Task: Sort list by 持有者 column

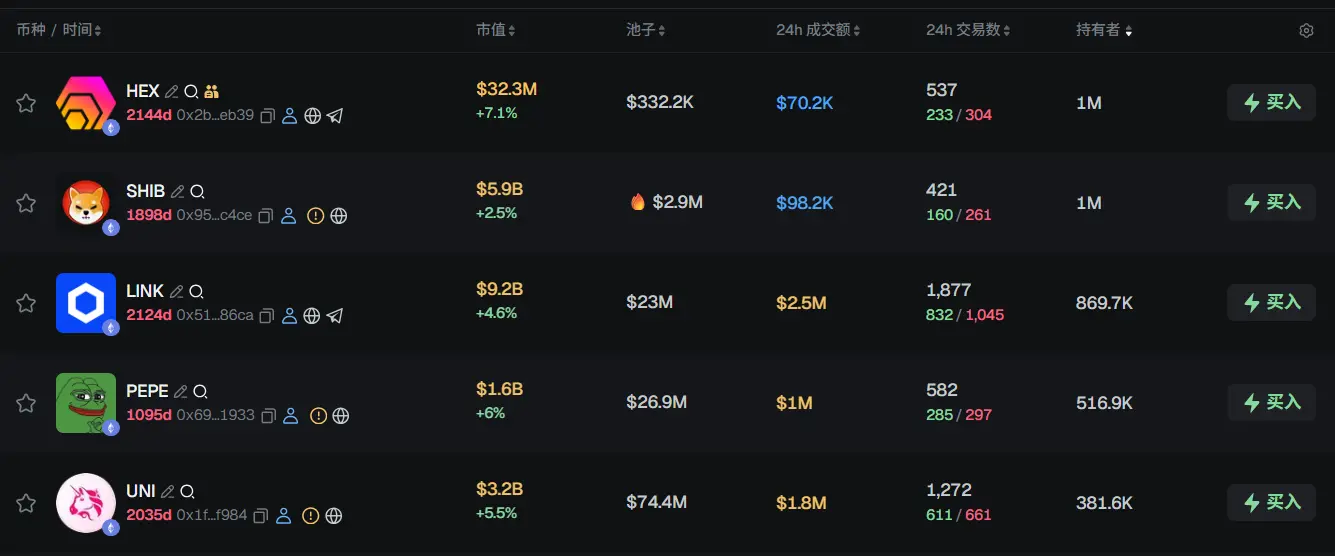Action: pos(1103,31)
